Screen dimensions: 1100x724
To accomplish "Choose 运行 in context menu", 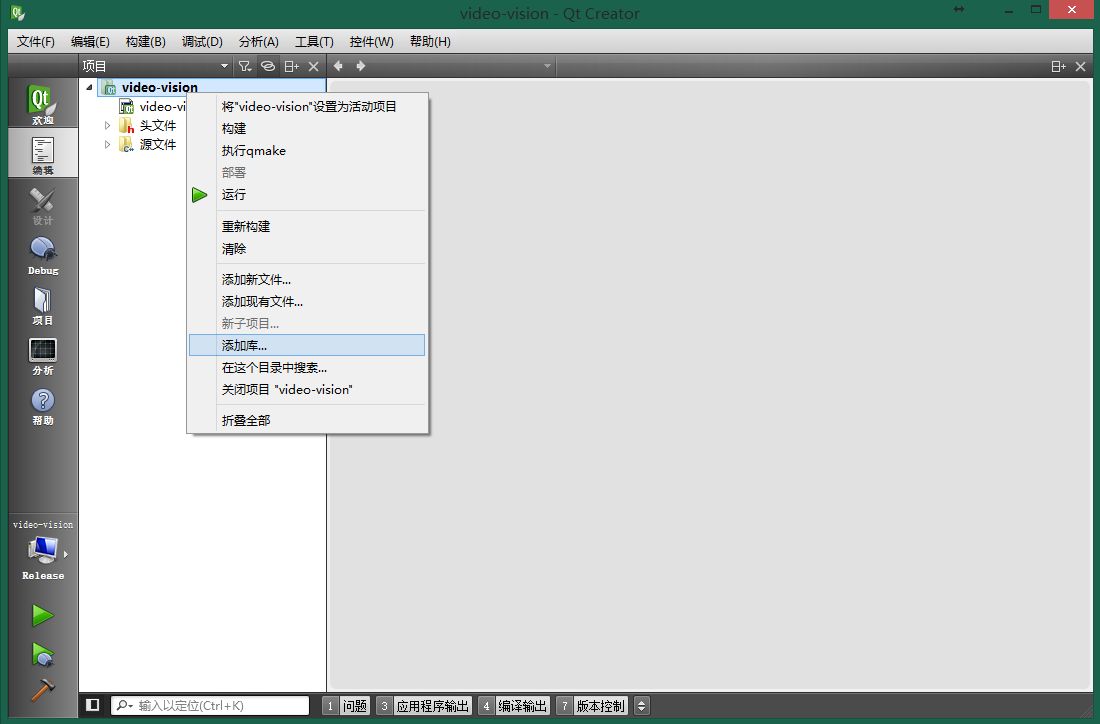I will coord(307,194).
